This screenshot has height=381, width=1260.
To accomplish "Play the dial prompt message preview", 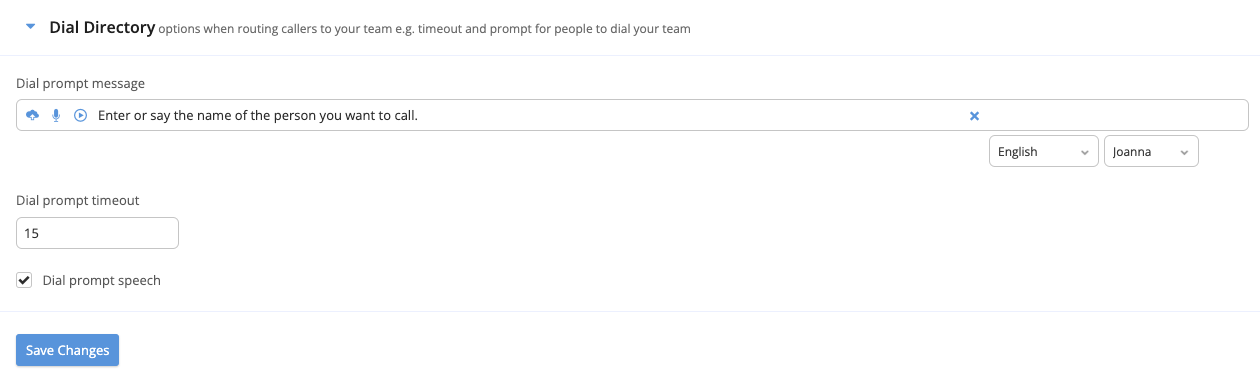I will [81, 116].
